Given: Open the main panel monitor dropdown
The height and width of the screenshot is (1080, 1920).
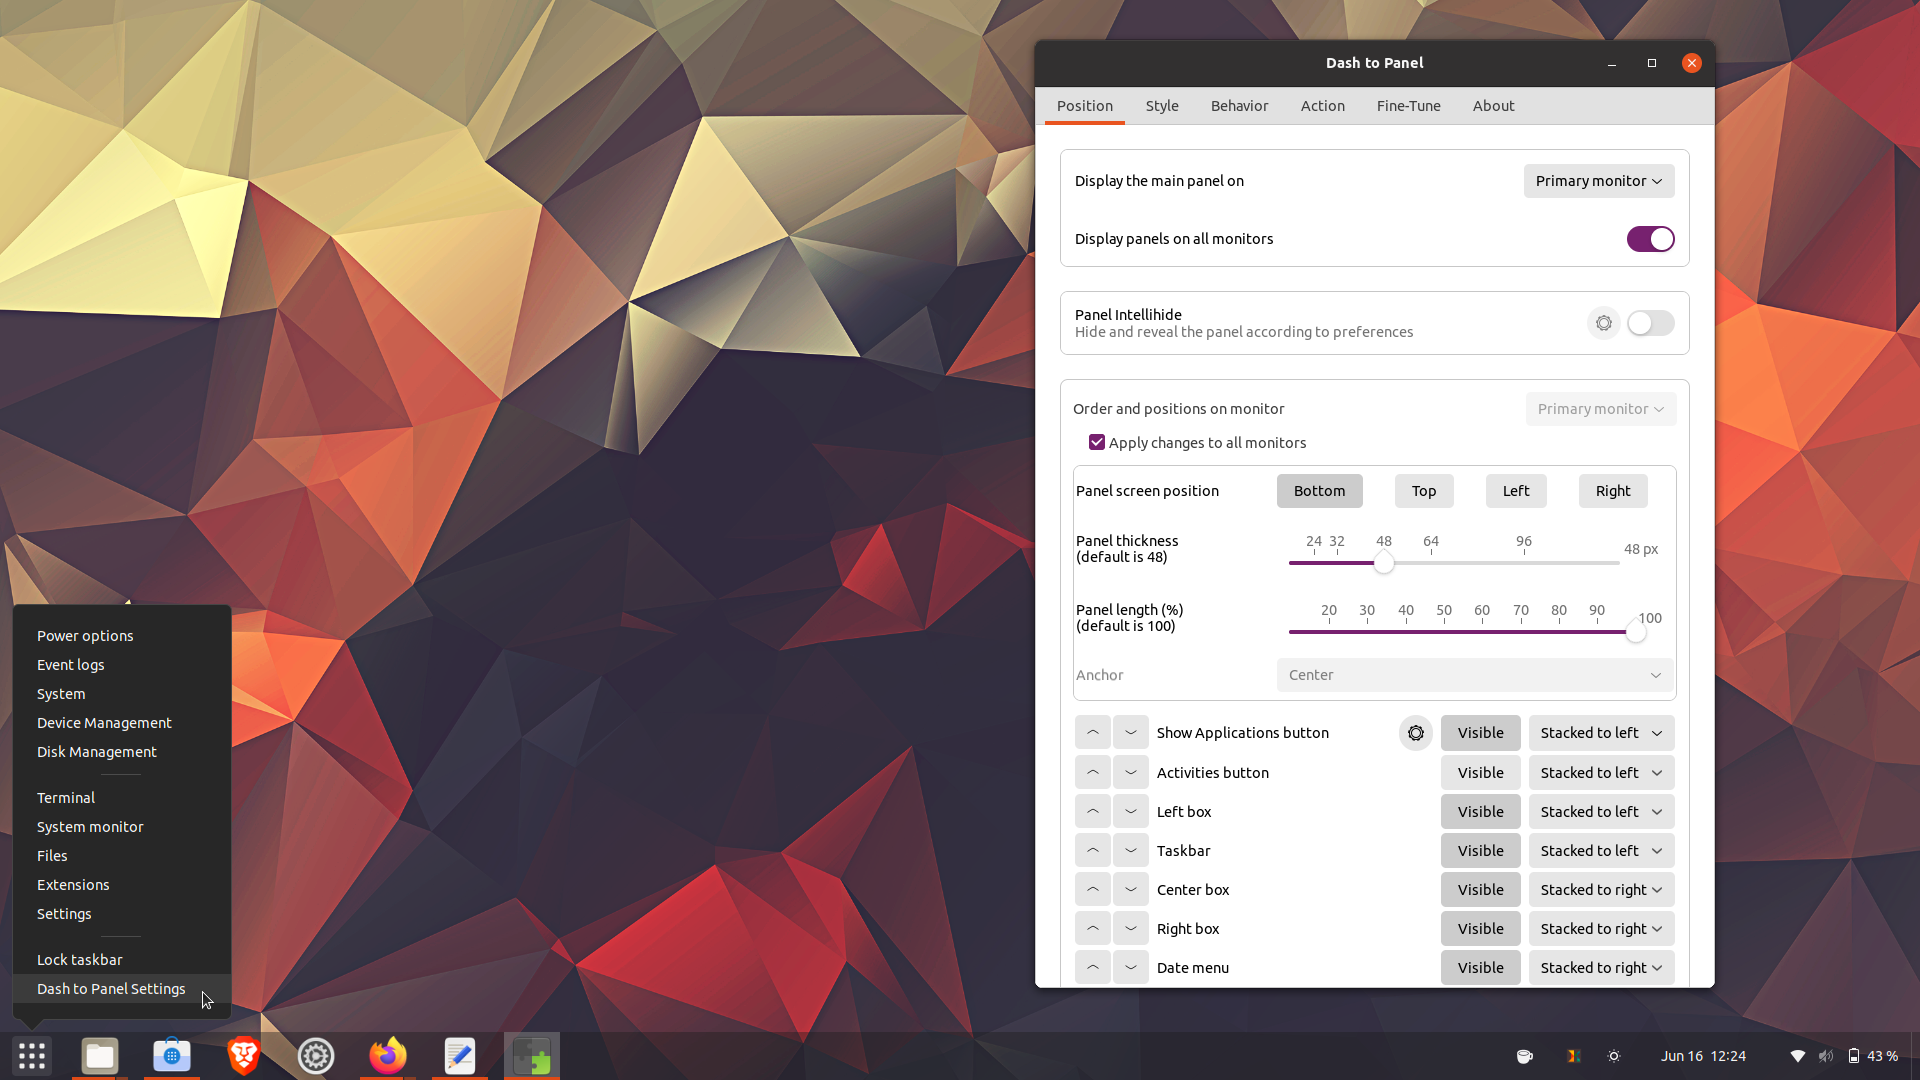Looking at the screenshot, I should [1598, 181].
